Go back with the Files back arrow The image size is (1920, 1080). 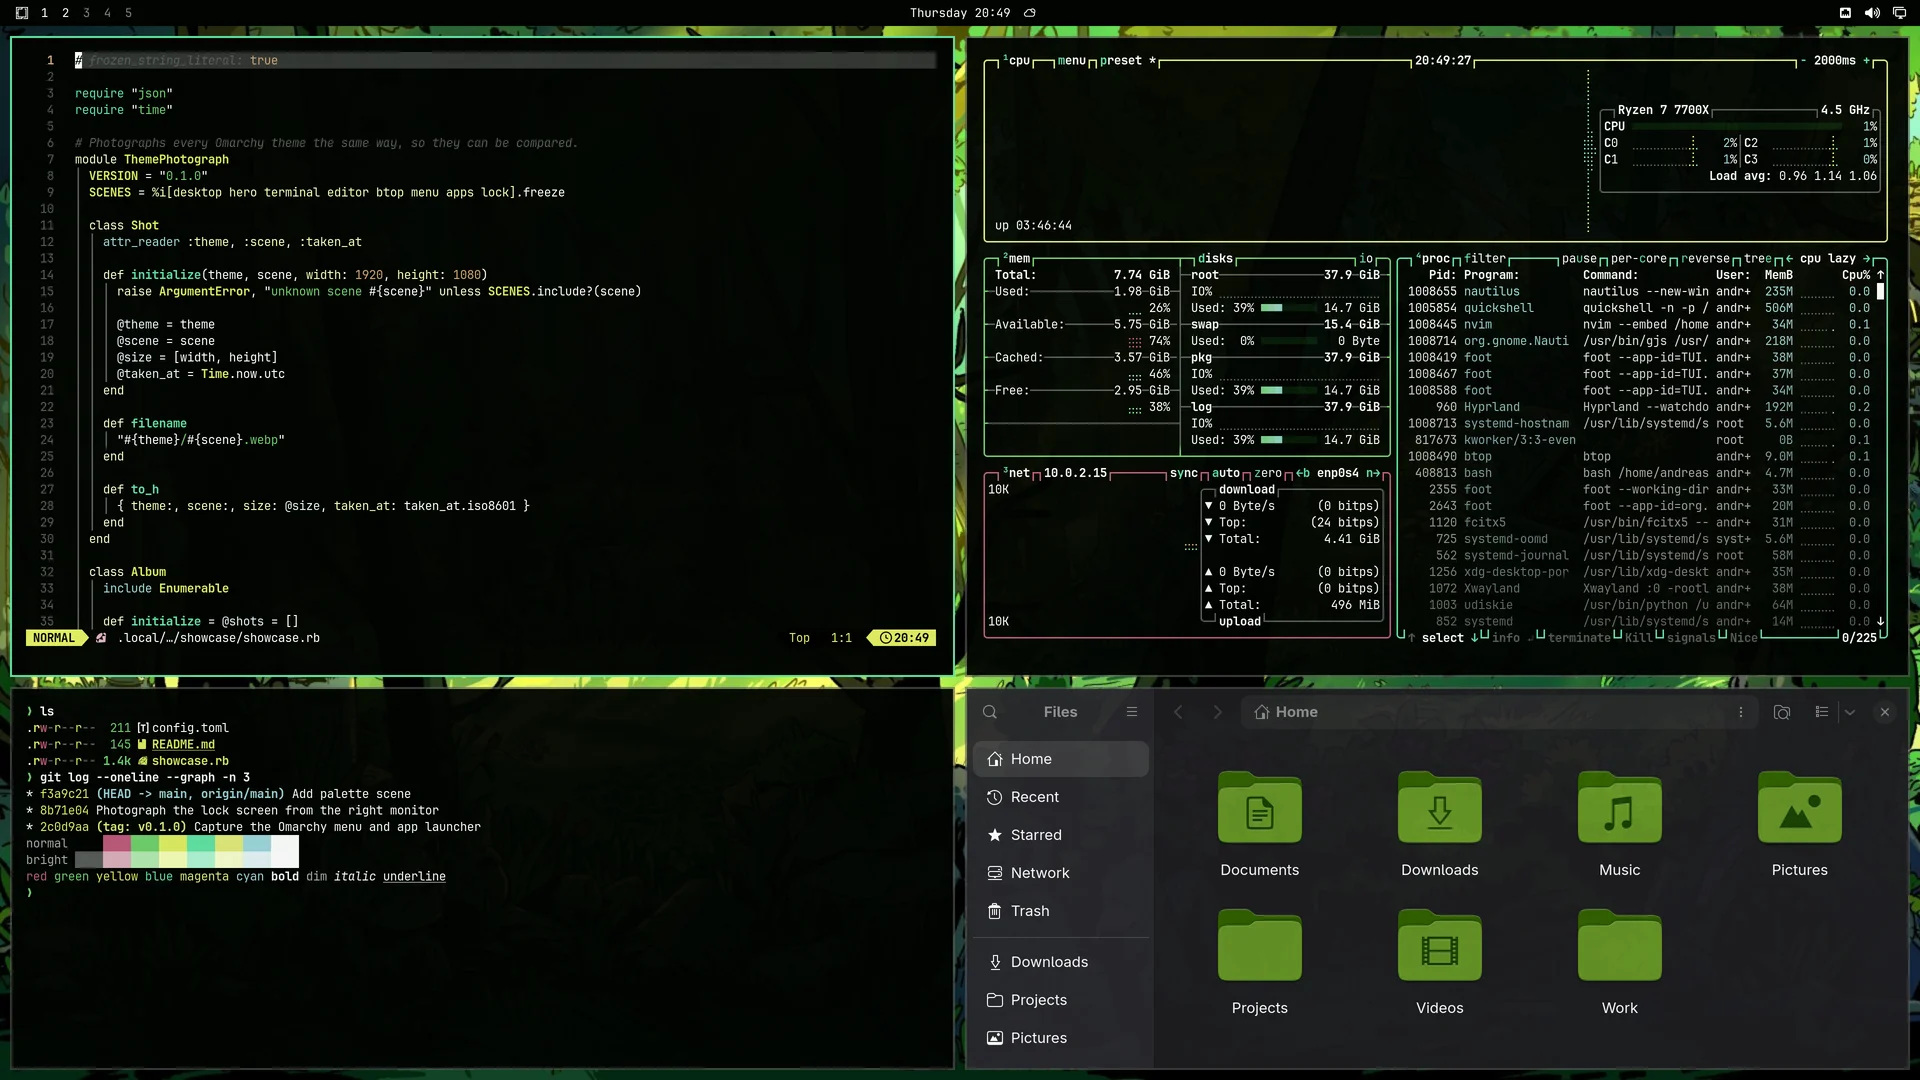pos(1178,712)
